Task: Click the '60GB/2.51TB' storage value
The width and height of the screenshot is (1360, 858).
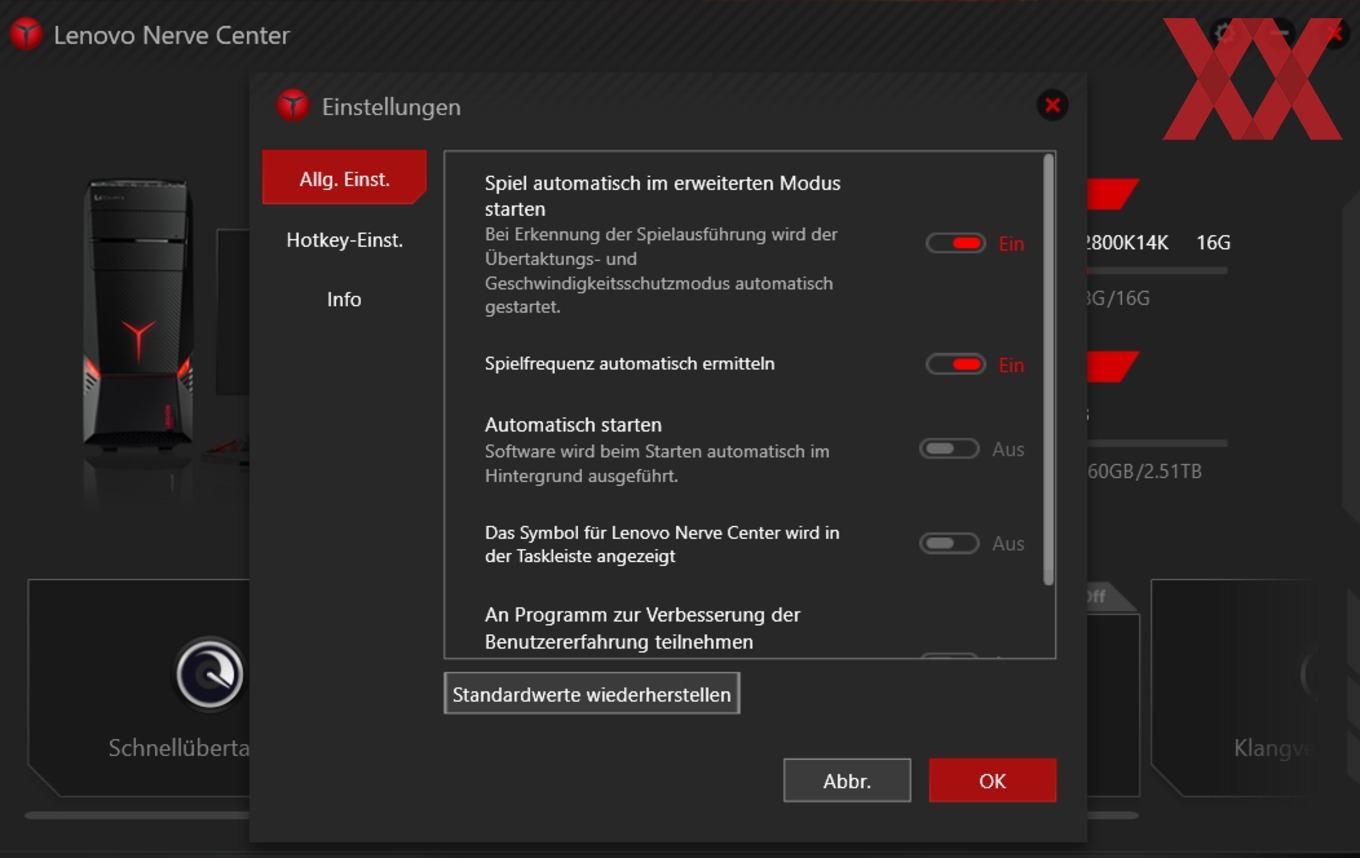Action: [1144, 471]
